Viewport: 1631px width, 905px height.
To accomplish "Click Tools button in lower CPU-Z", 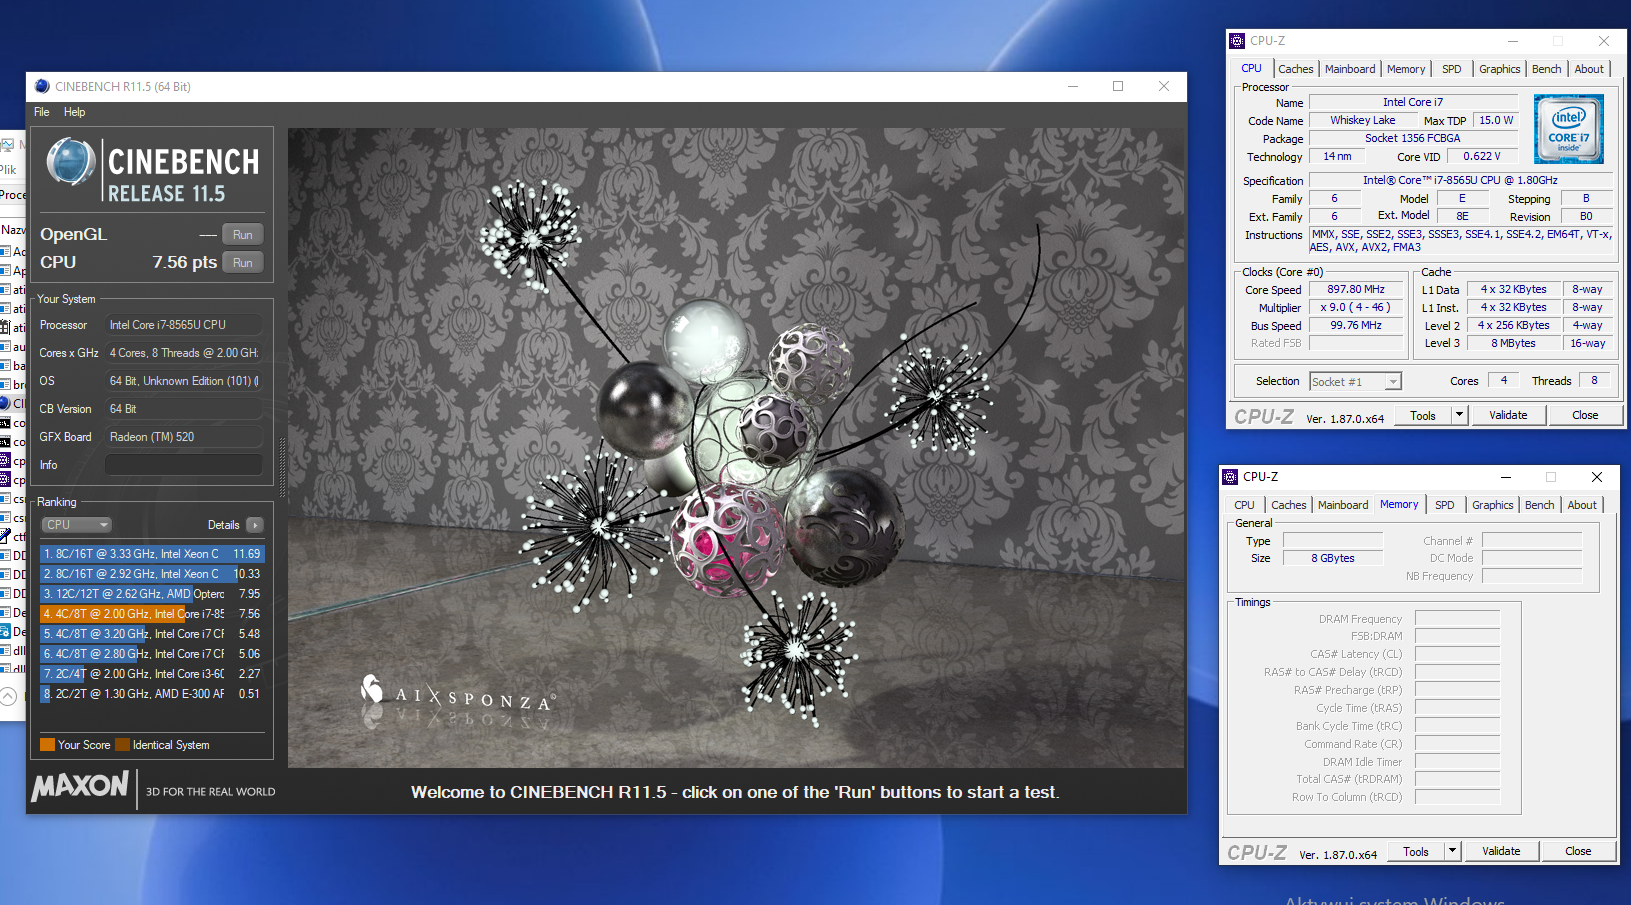I will 1415,852.
